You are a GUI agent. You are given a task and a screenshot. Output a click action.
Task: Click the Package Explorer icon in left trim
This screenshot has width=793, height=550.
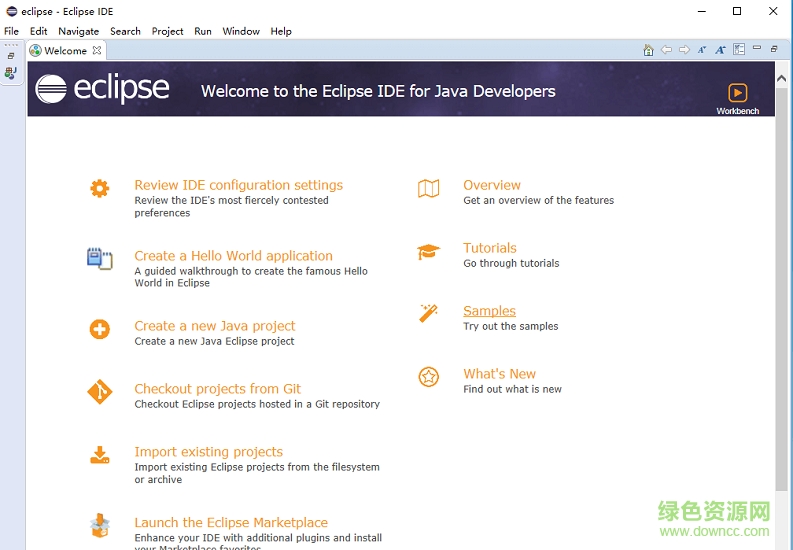pos(11,73)
